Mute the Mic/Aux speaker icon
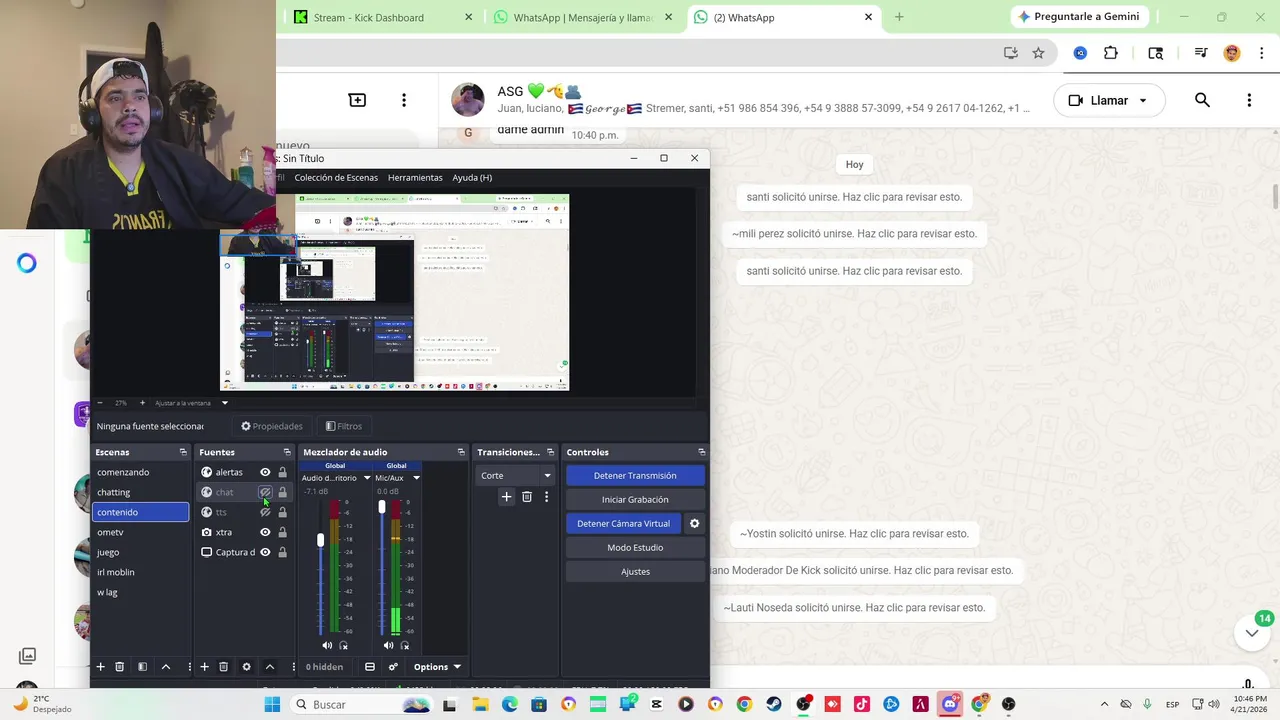This screenshot has width=1280, height=720. pyautogui.click(x=388, y=645)
